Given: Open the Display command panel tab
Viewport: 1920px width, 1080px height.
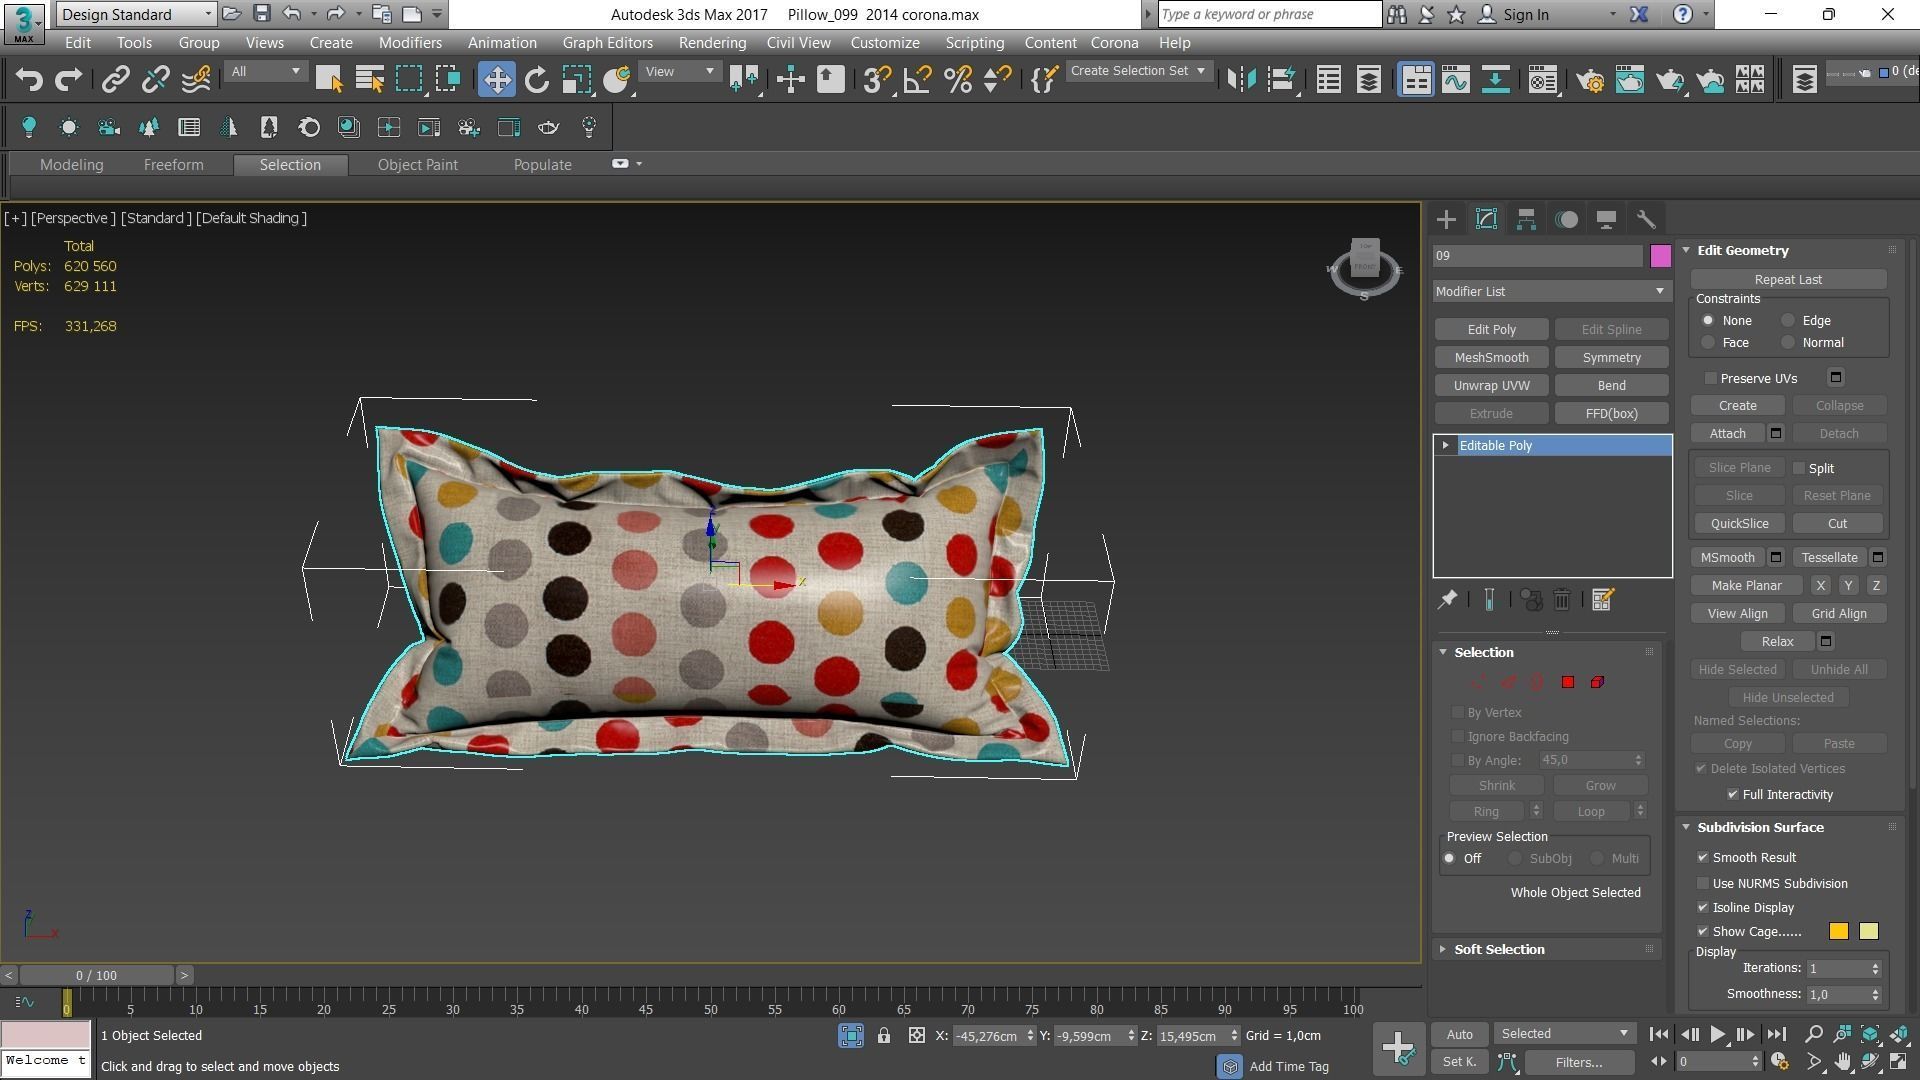Looking at the screenshot, I should click(1606, 220).
